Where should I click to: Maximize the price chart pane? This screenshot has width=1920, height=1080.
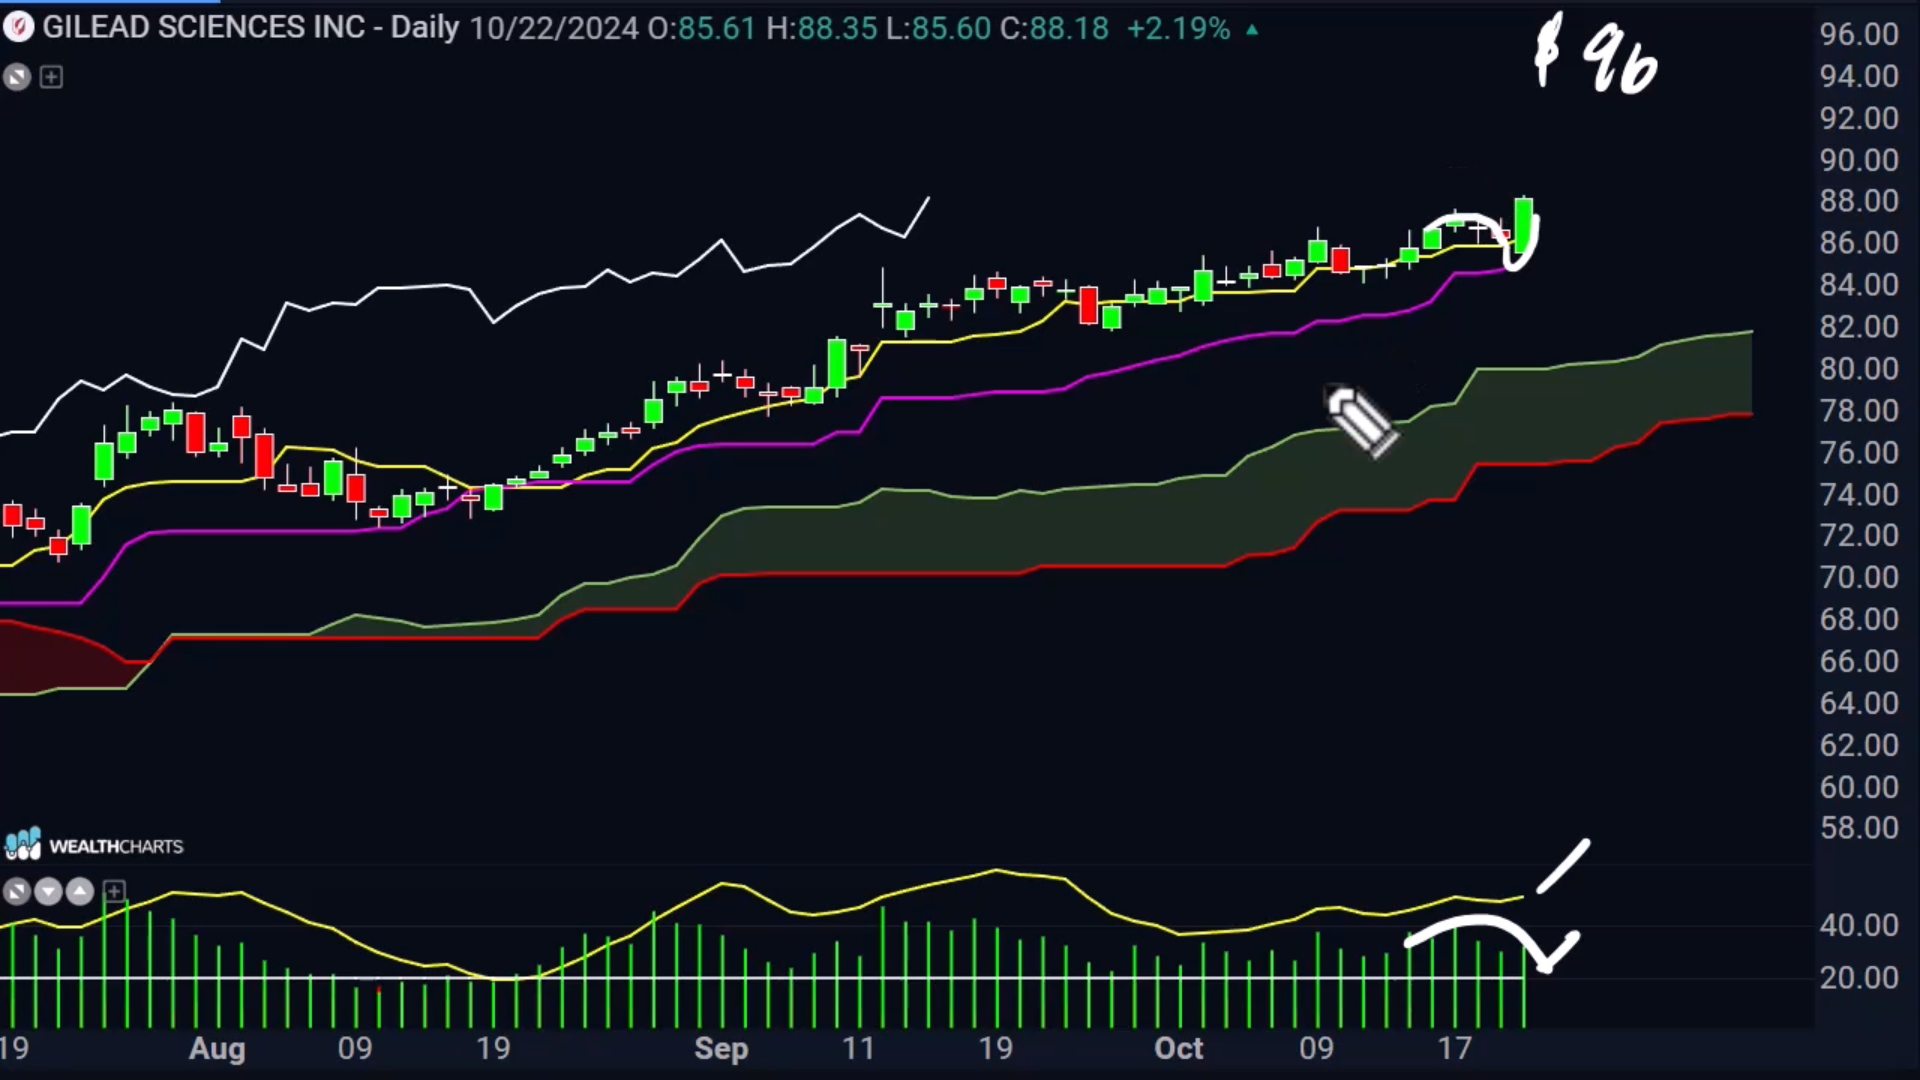(17, 77)
